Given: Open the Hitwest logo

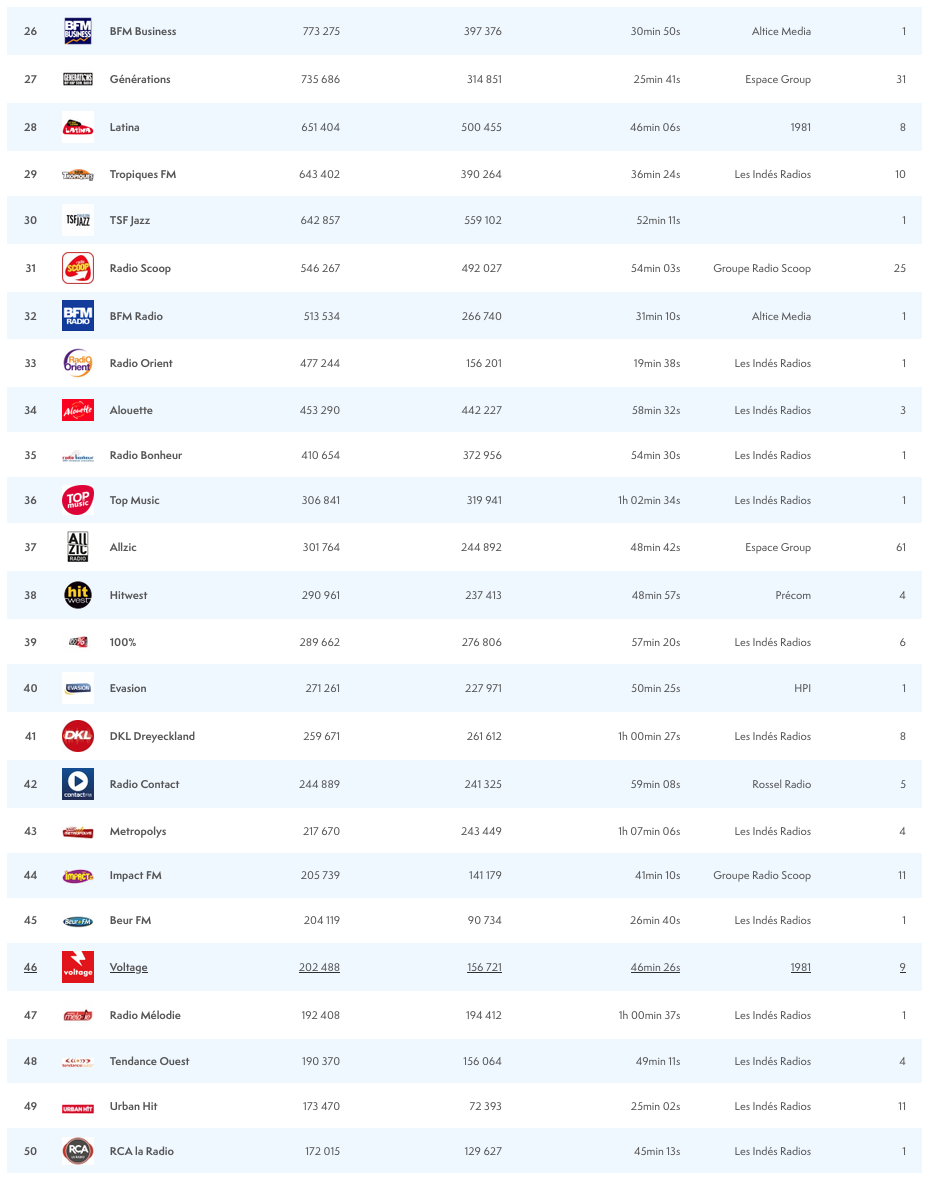Looking at the screenshot, I should click(78, 595).
